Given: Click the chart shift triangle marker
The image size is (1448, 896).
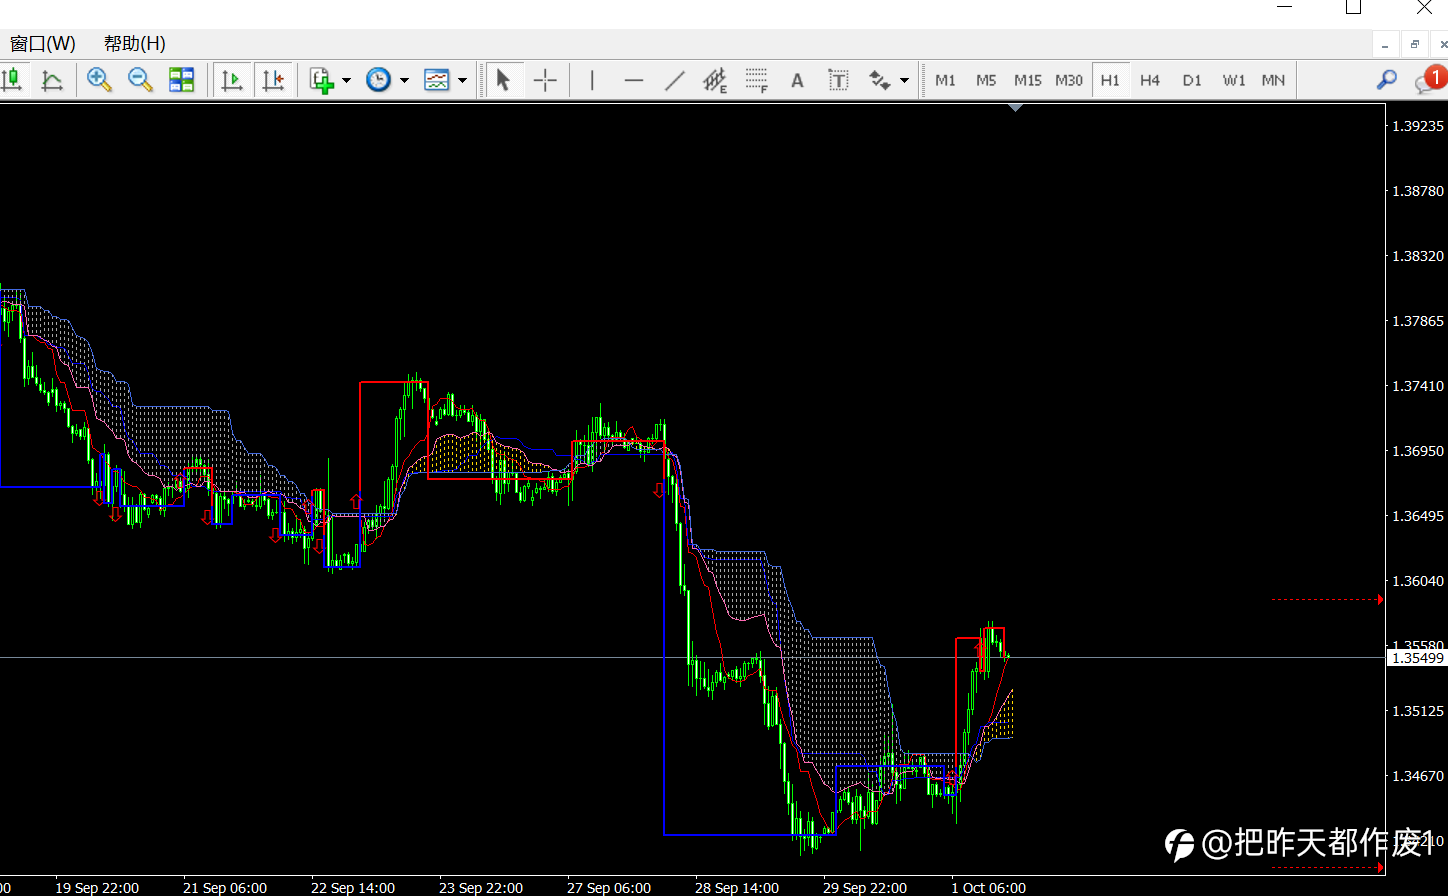Looking at the screenshot, I should click(x=1016, y=107).
